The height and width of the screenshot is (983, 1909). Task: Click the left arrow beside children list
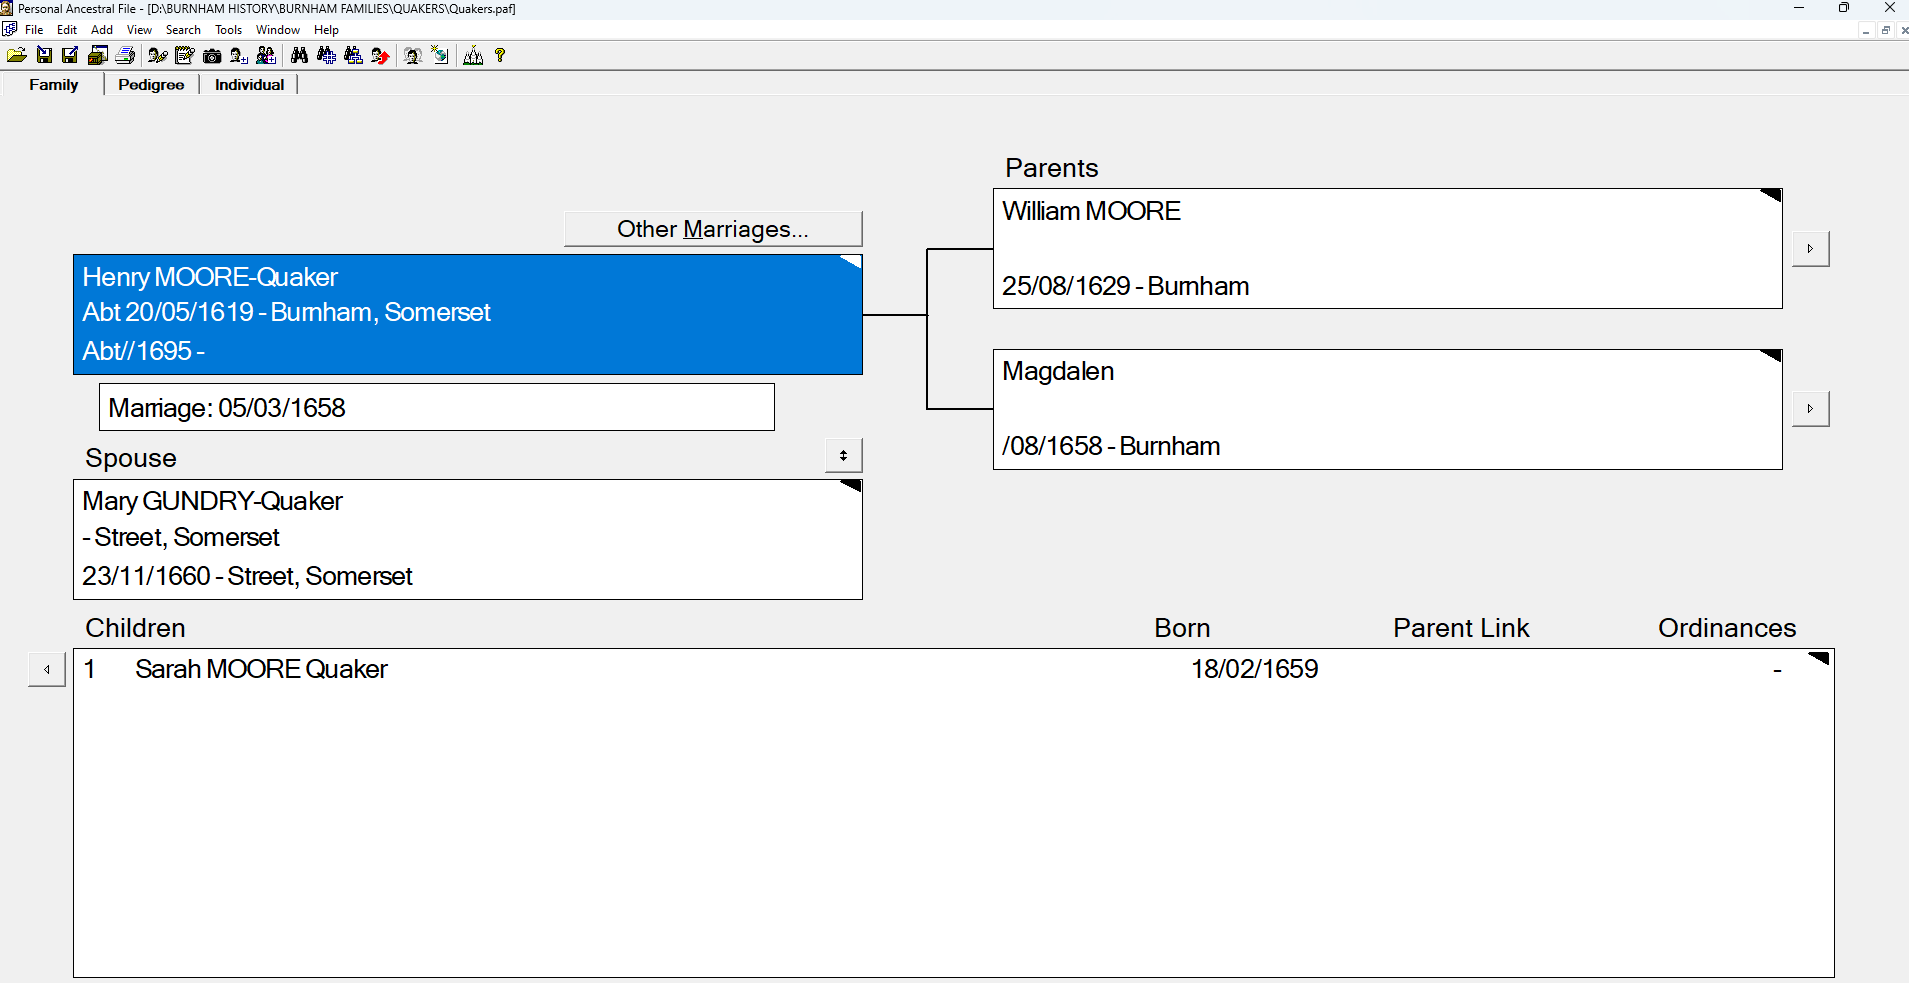(47, 670)
